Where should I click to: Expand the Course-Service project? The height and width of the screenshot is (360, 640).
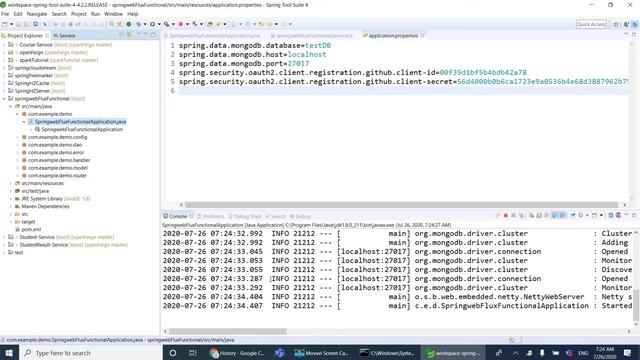click(4, 44)
